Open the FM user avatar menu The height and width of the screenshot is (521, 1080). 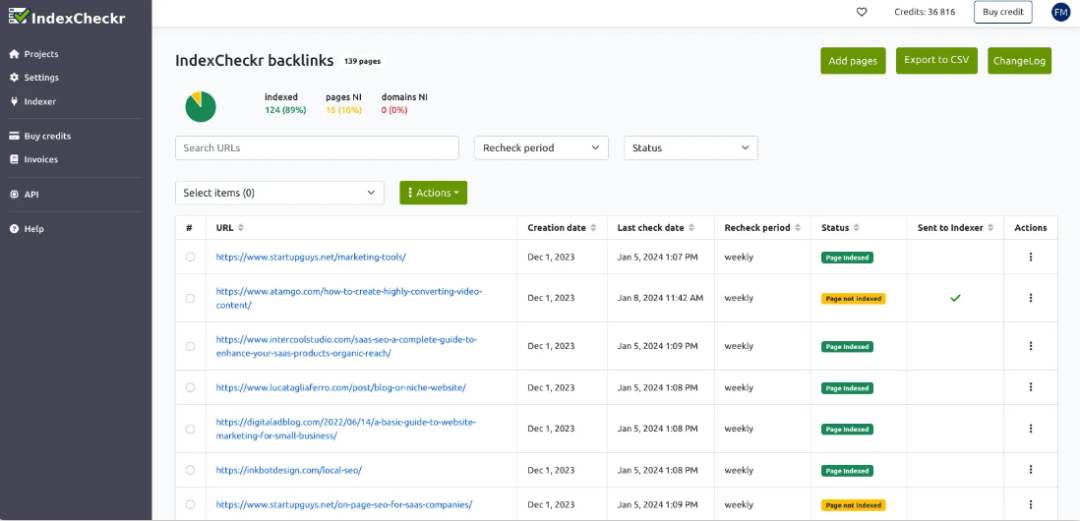[x=1061, y=12]
